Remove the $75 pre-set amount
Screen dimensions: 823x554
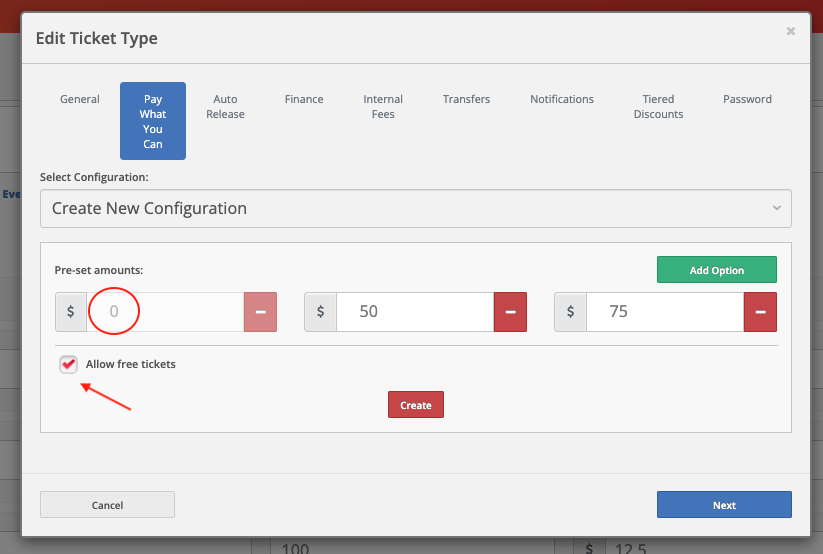760,312
